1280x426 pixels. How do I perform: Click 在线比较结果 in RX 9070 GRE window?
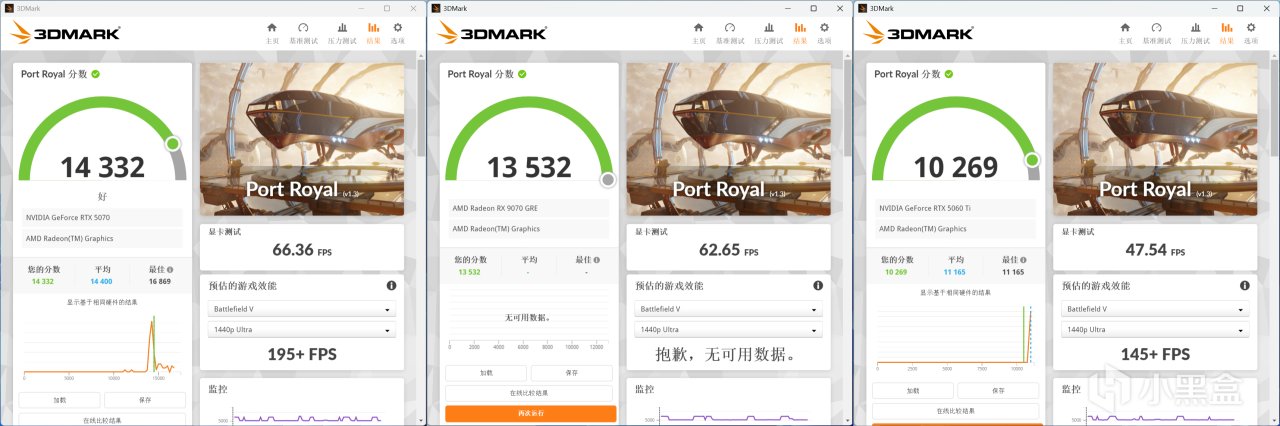pos(529,393)
